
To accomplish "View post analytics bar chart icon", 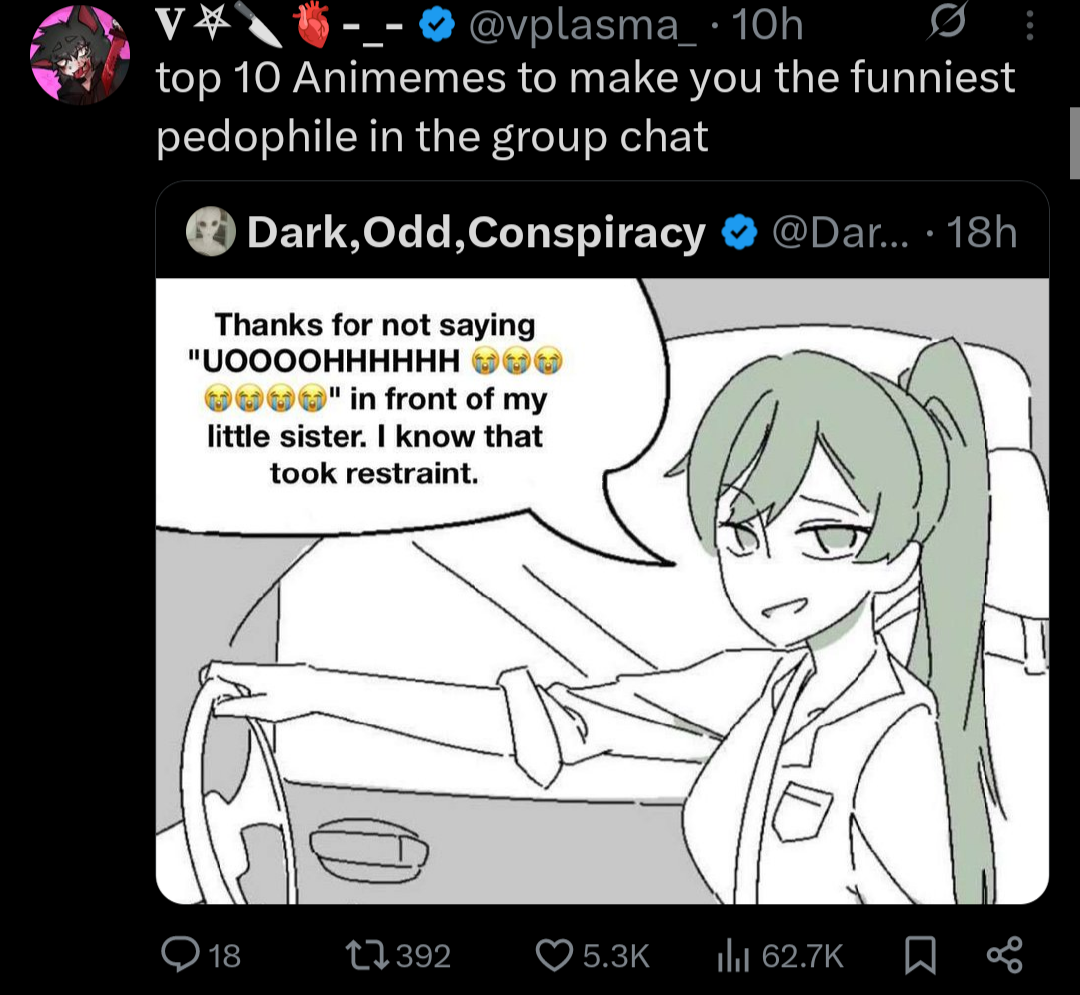I will pyautogui.click(x=732, y=956).
